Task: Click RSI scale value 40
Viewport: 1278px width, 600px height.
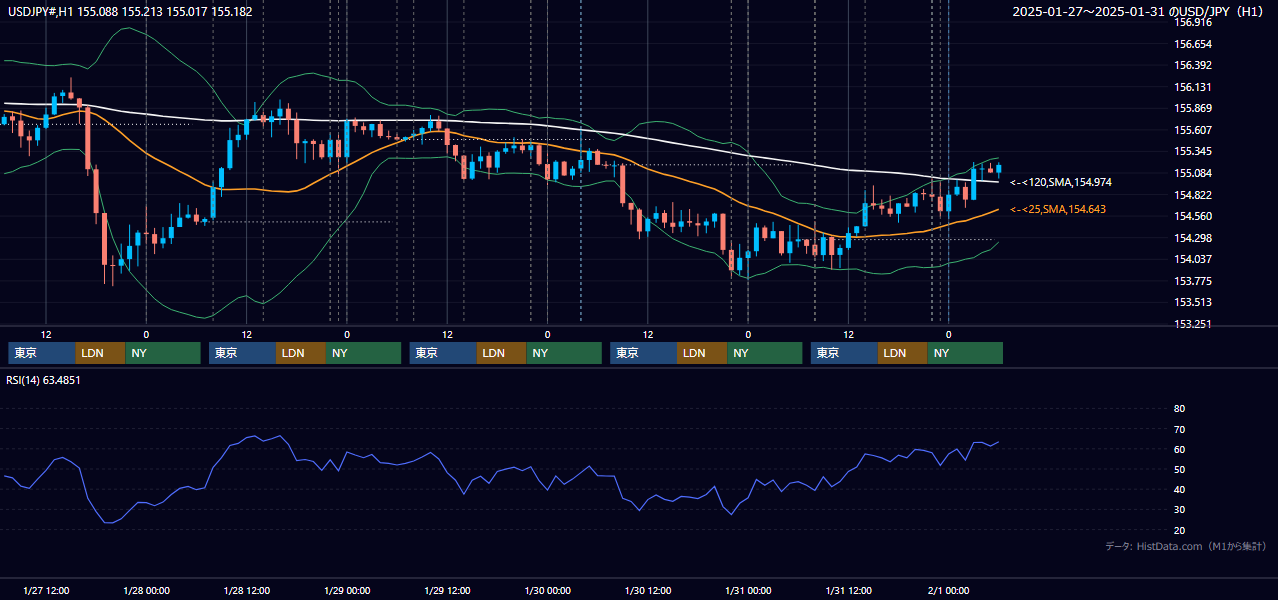Action: coord(1179,489)
